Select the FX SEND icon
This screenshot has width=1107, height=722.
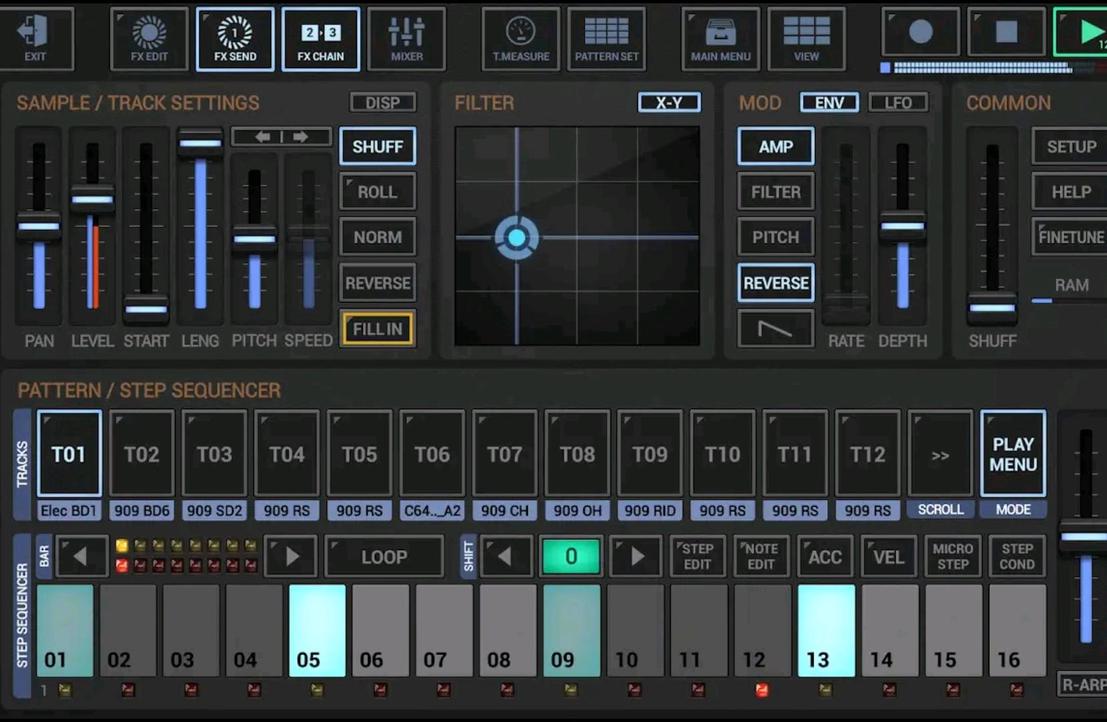click(236, 38)
